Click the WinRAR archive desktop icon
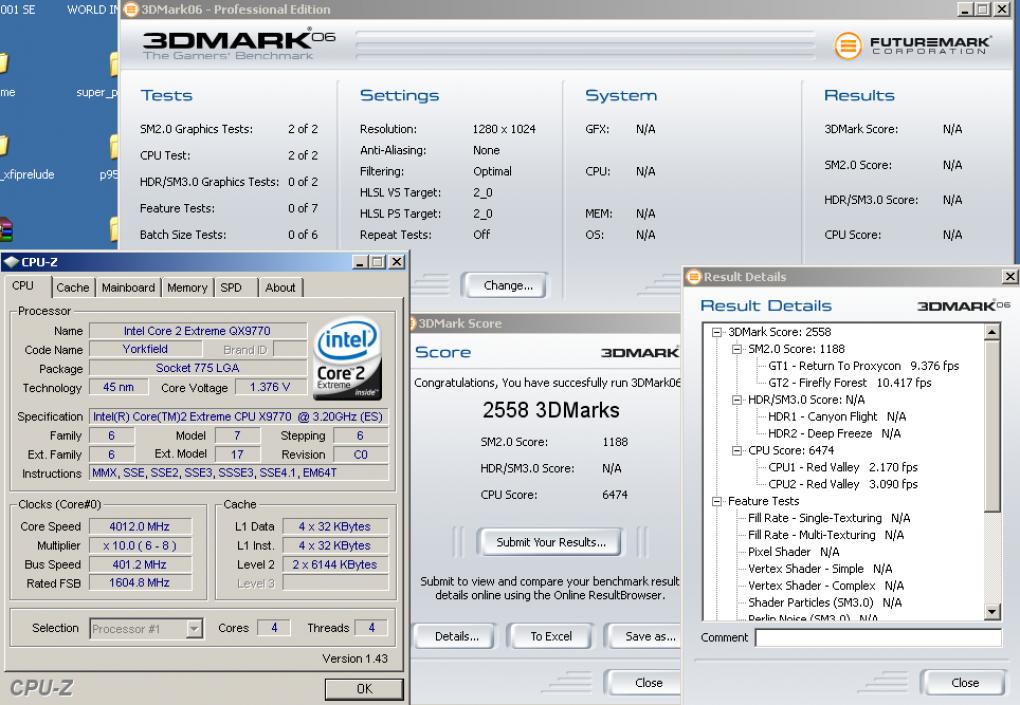The height and width of the screenshot is (705, 1020). point(6,230)
